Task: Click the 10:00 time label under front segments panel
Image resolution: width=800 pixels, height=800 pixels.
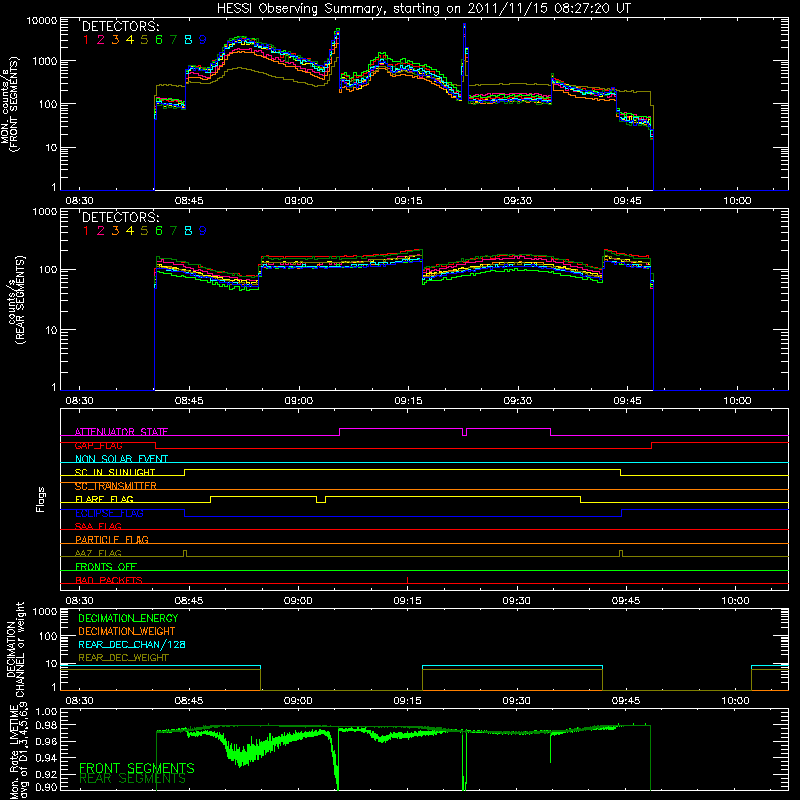Action: pos(737,201)
